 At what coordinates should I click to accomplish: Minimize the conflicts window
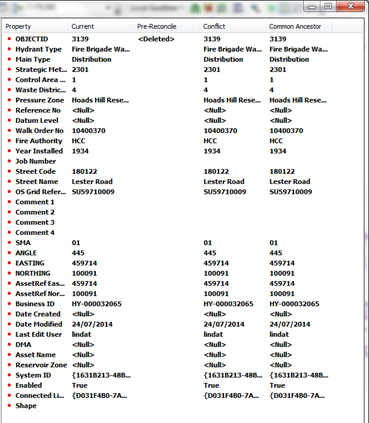(312, 7)
